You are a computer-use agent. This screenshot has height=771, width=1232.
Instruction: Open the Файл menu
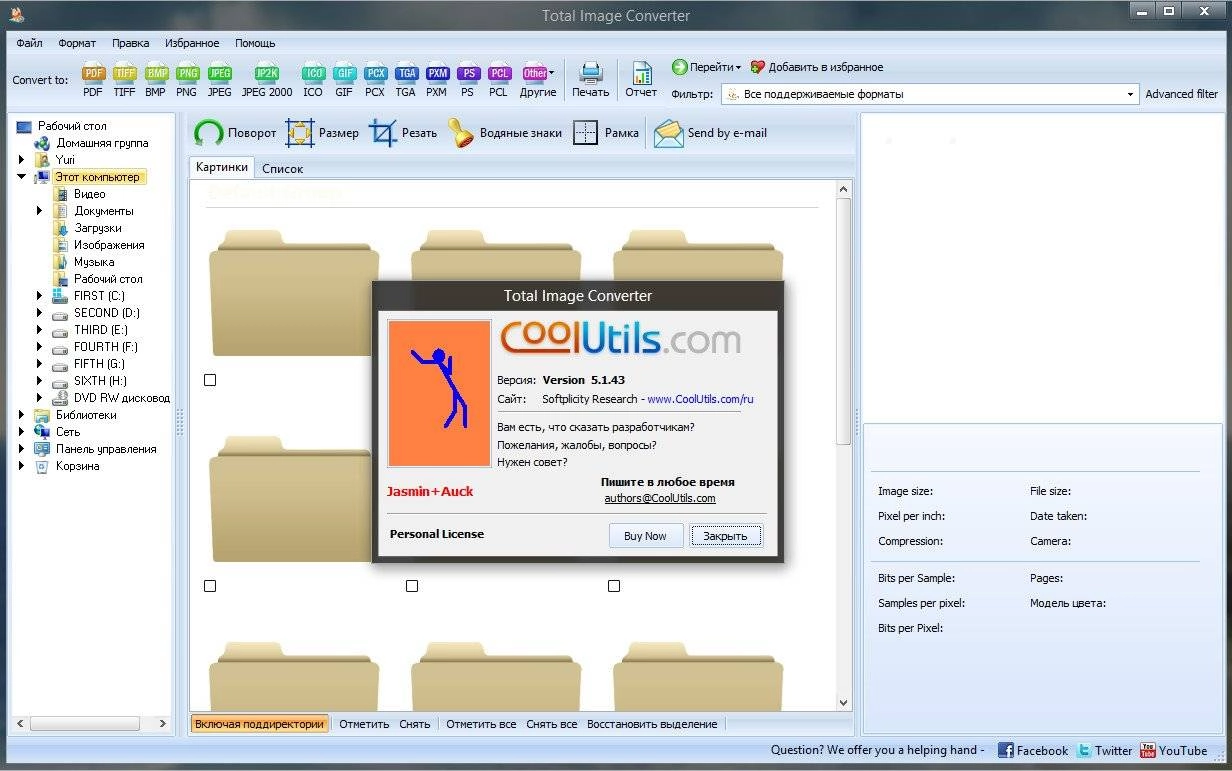[x=29, y=43]
